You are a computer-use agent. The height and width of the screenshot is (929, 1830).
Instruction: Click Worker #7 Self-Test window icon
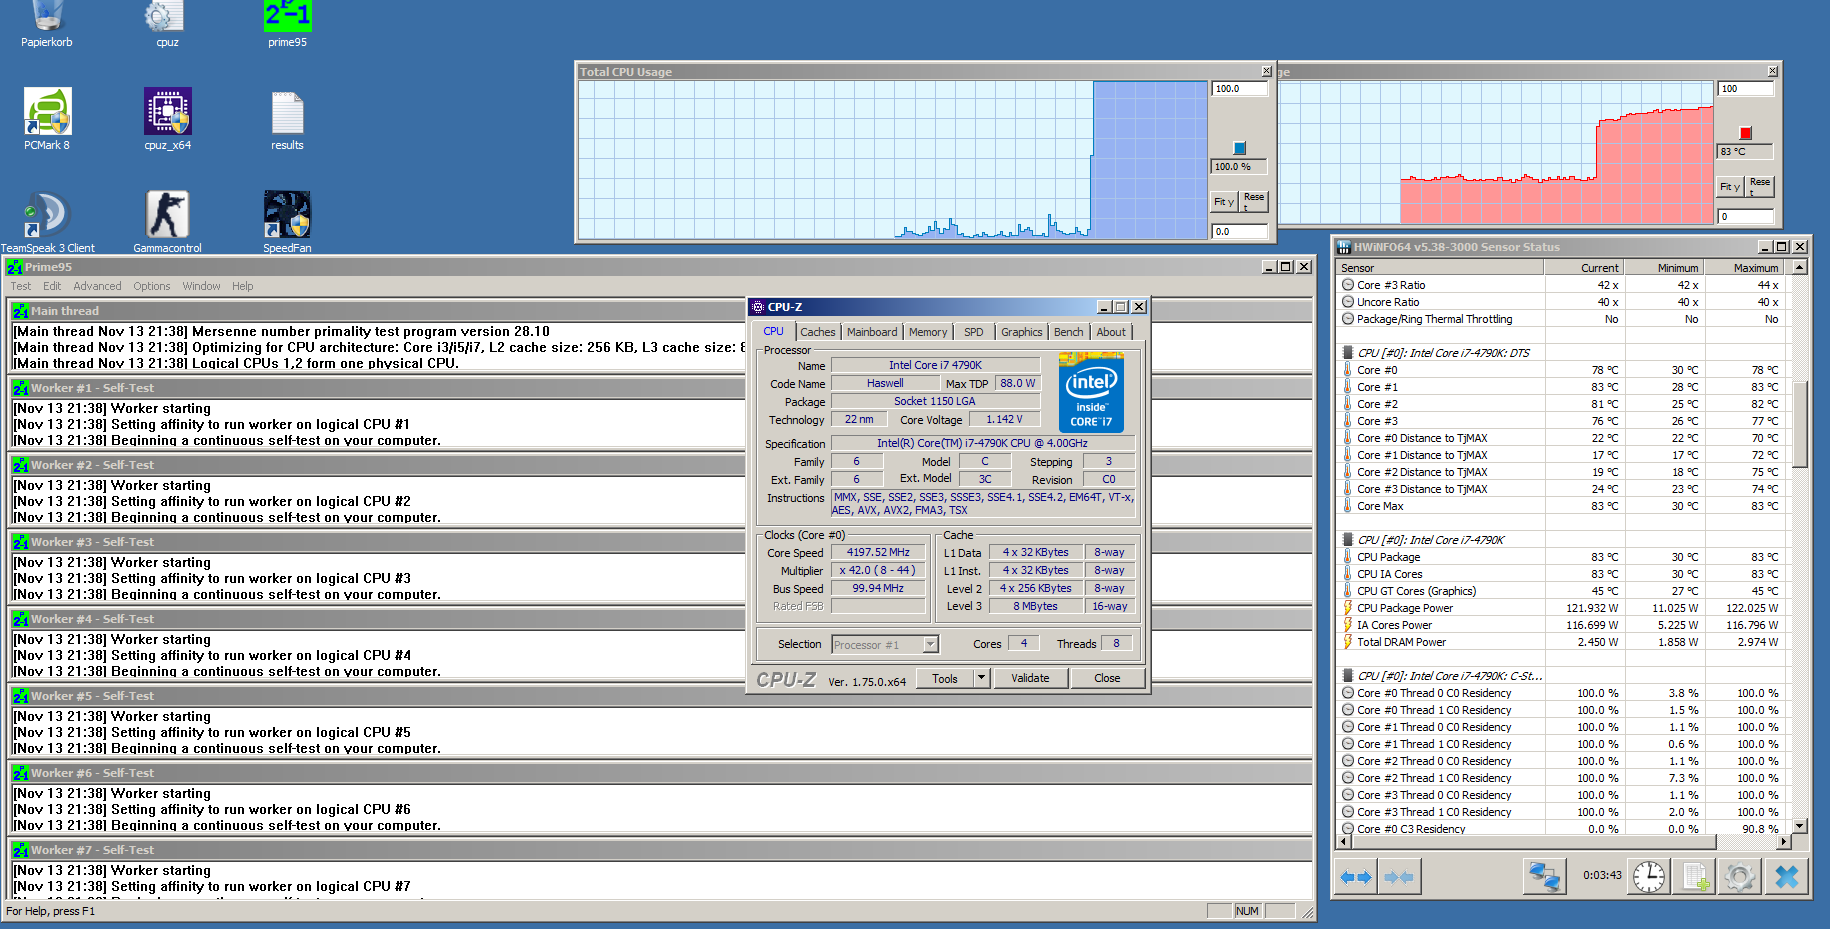(21, 850)
